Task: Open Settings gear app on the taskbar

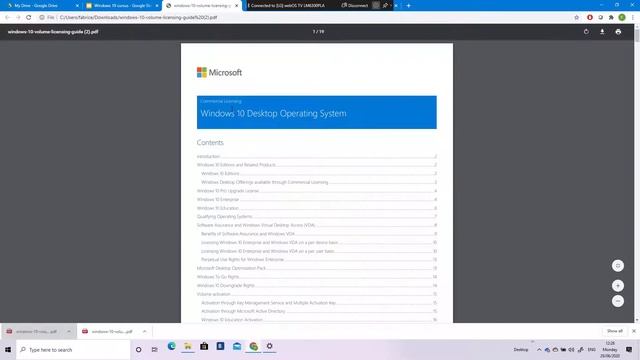Action: click(269, 347)
